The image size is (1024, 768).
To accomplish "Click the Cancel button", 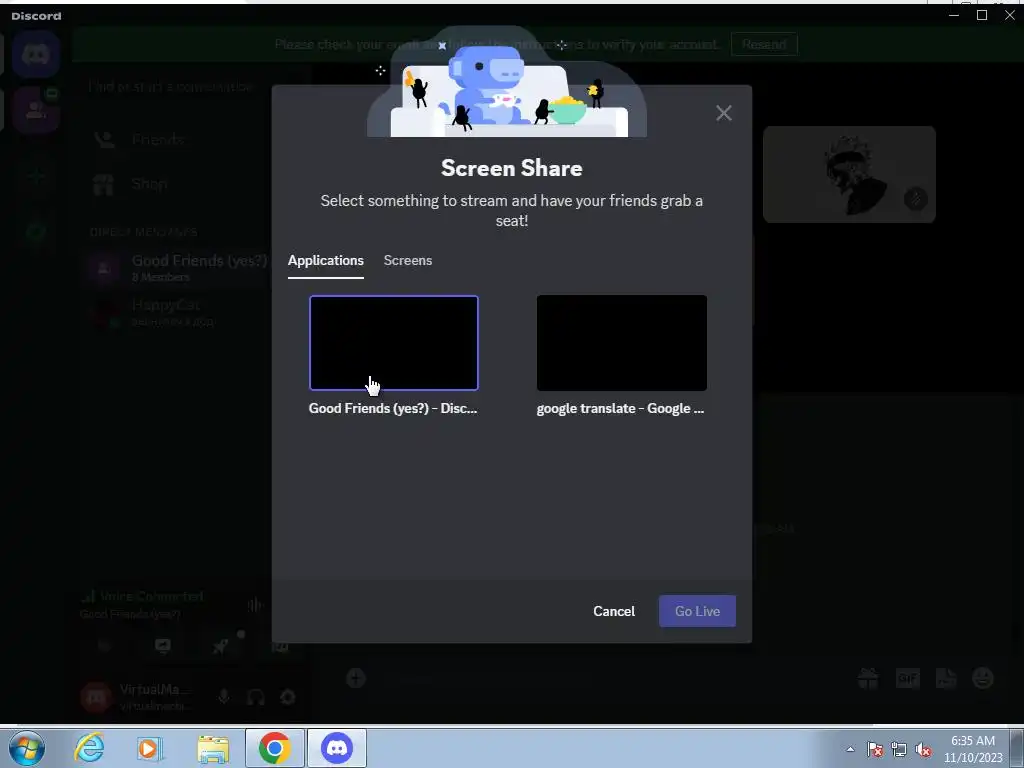I will [x=614, y=611].
